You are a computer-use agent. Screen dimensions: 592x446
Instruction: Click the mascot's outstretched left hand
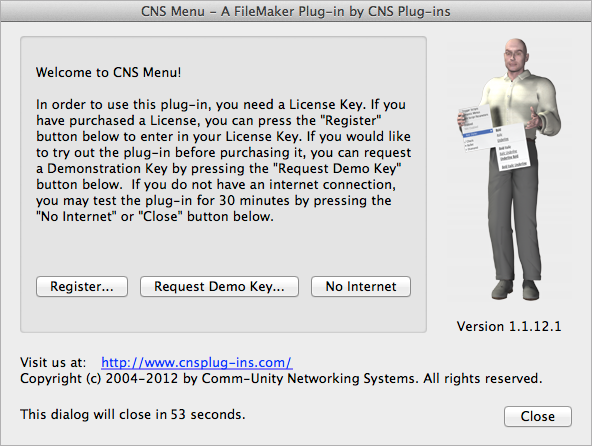(x=535, y=118)
